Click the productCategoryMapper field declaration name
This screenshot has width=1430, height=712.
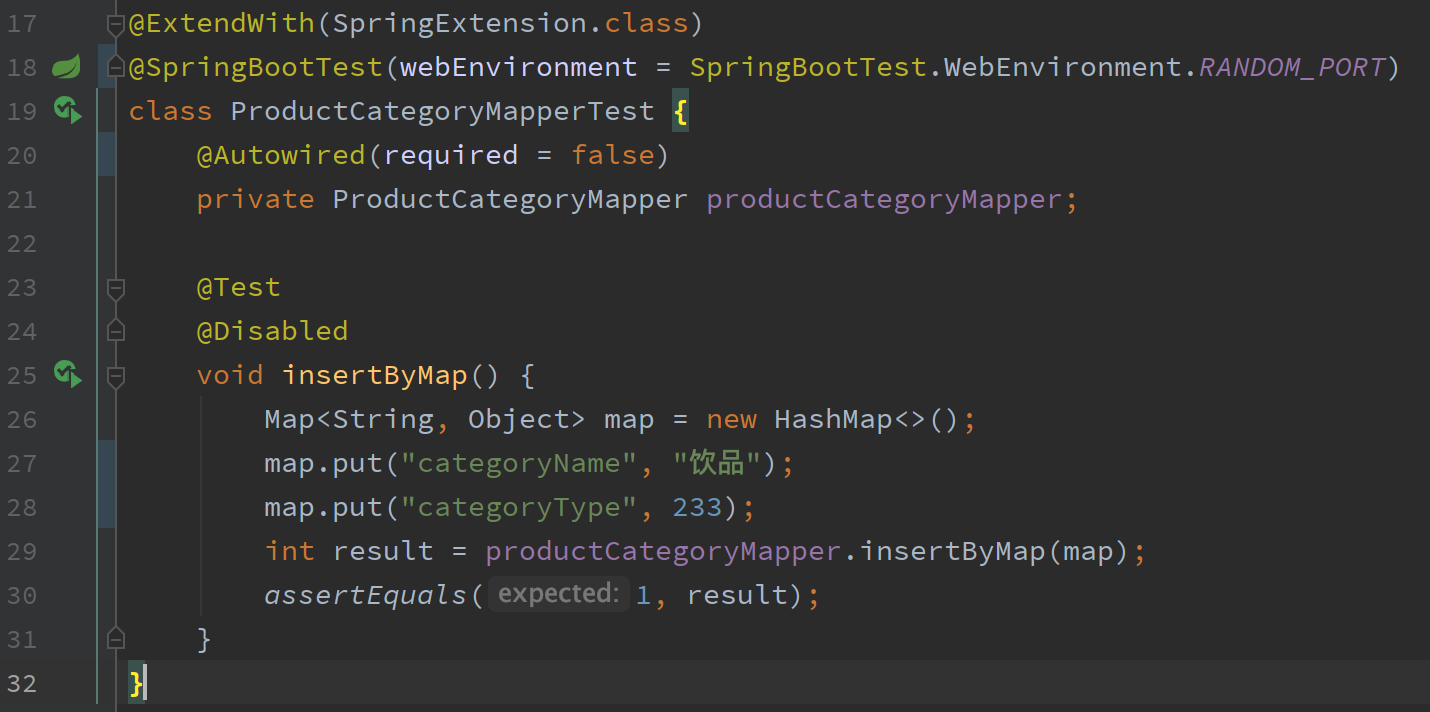point(884,199)
